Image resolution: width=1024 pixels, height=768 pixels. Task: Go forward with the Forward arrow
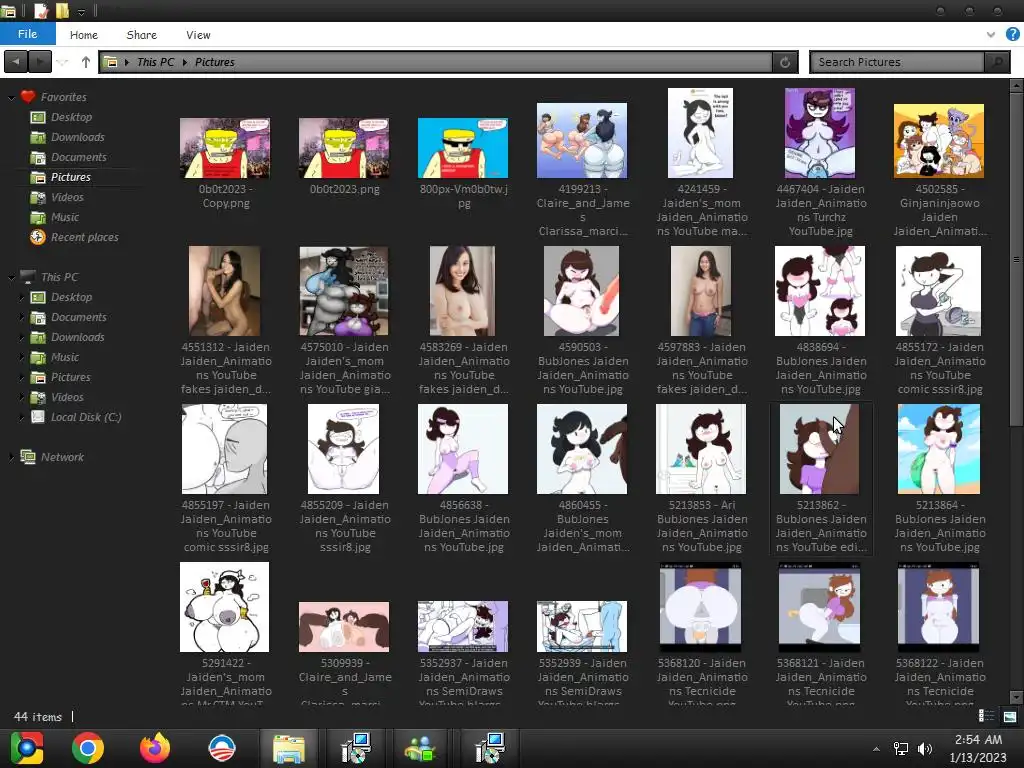click(40, 61)
